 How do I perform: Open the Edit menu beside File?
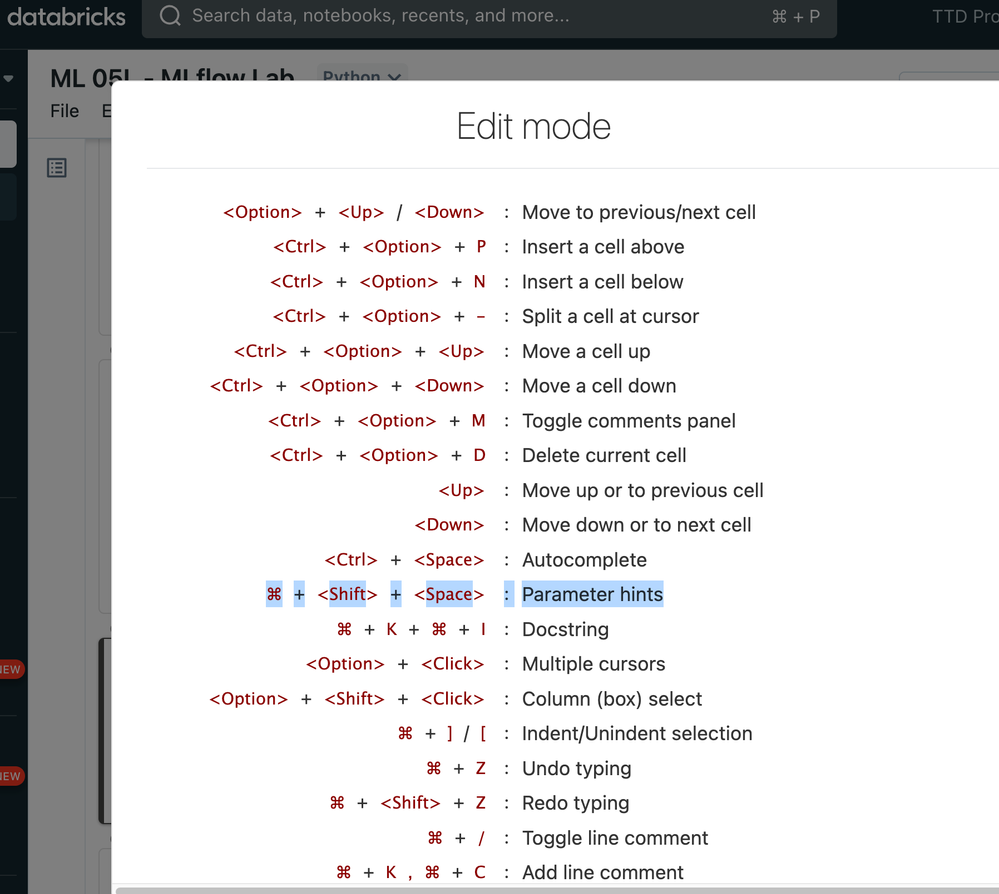pos(108,111)
